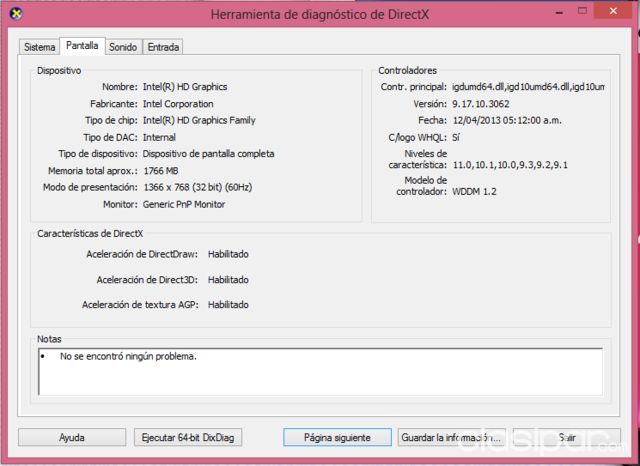Click driver model value "WDDM 1.2"
The width and height of the screenshot is (640, 466).
[x=474, y=191]
